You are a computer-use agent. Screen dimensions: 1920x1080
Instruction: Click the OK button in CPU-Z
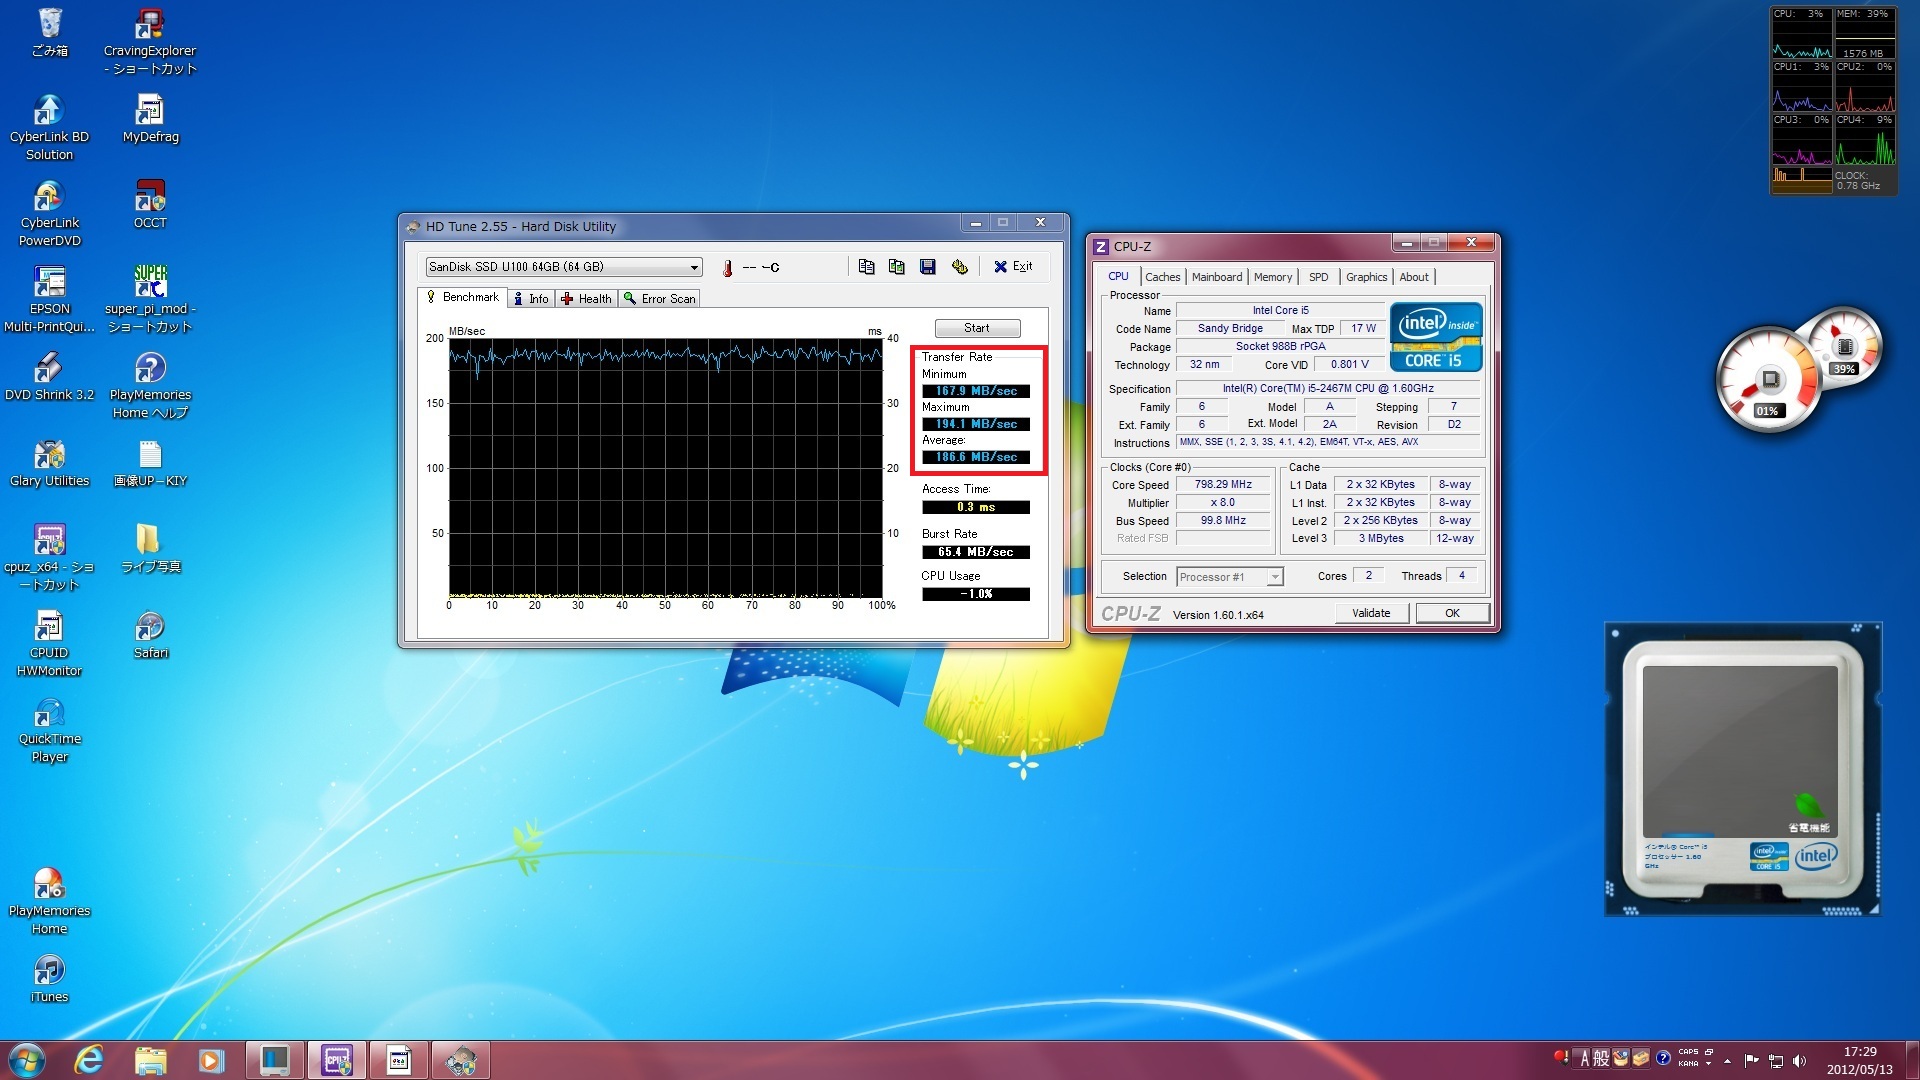click(1451, 613)
